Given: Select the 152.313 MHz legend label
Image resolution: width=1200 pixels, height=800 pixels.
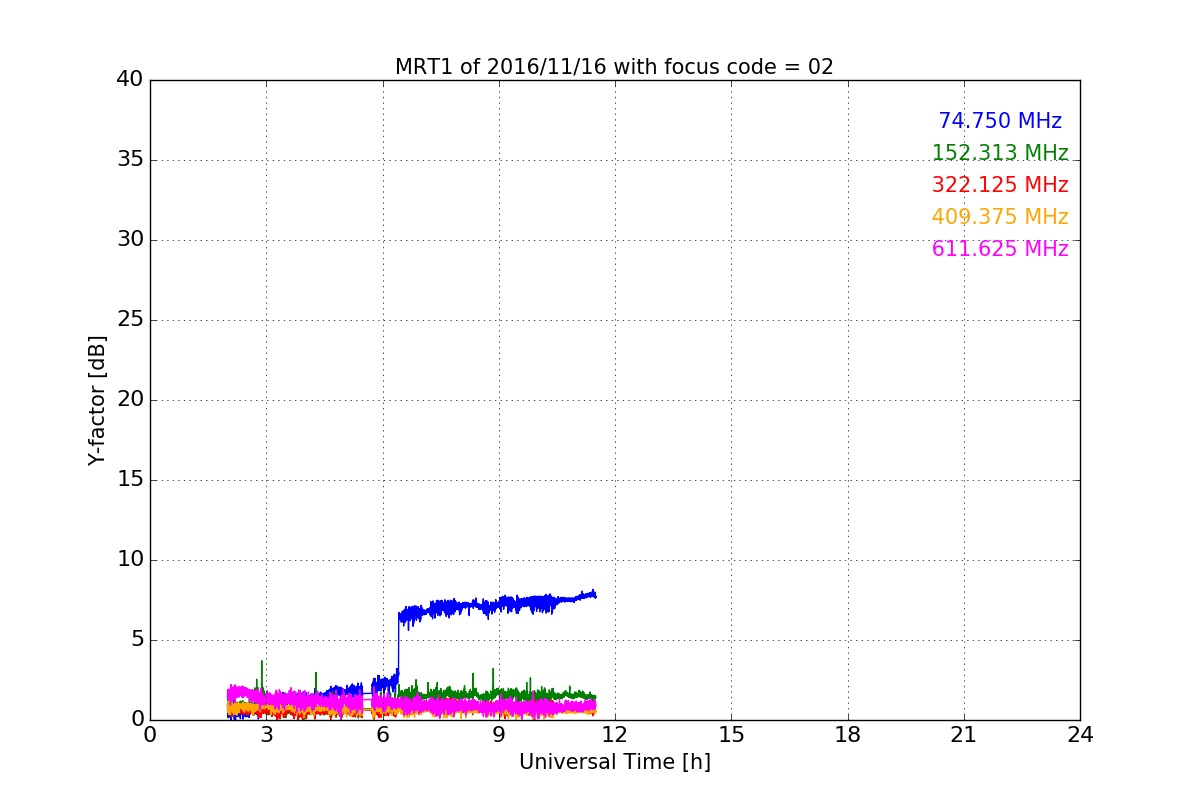Looking at the screenshot, I should click(1000, 153).
